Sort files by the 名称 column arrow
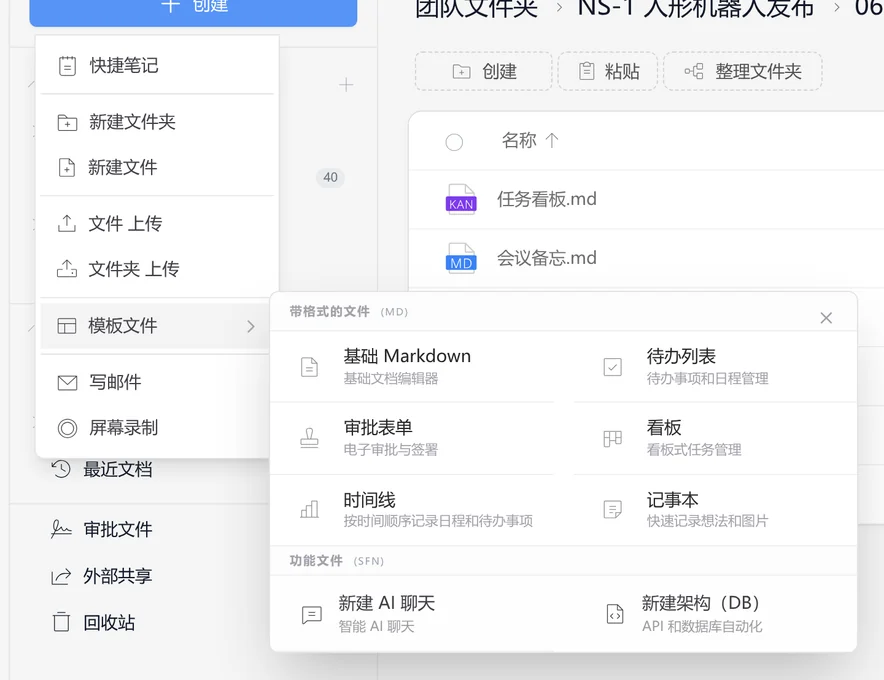Screen dimensions: 884x680 (x=552, y=140)
